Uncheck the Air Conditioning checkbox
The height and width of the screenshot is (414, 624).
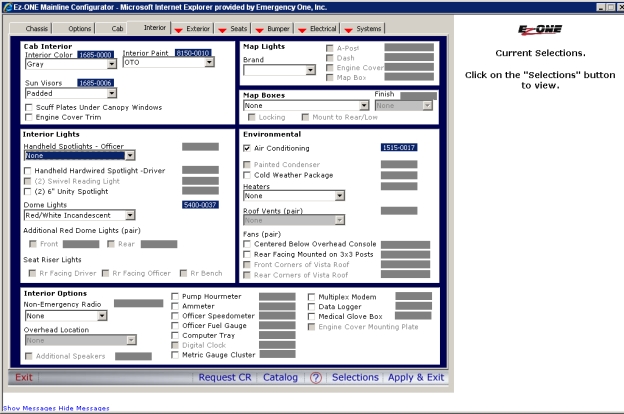(x=247, y=148)
